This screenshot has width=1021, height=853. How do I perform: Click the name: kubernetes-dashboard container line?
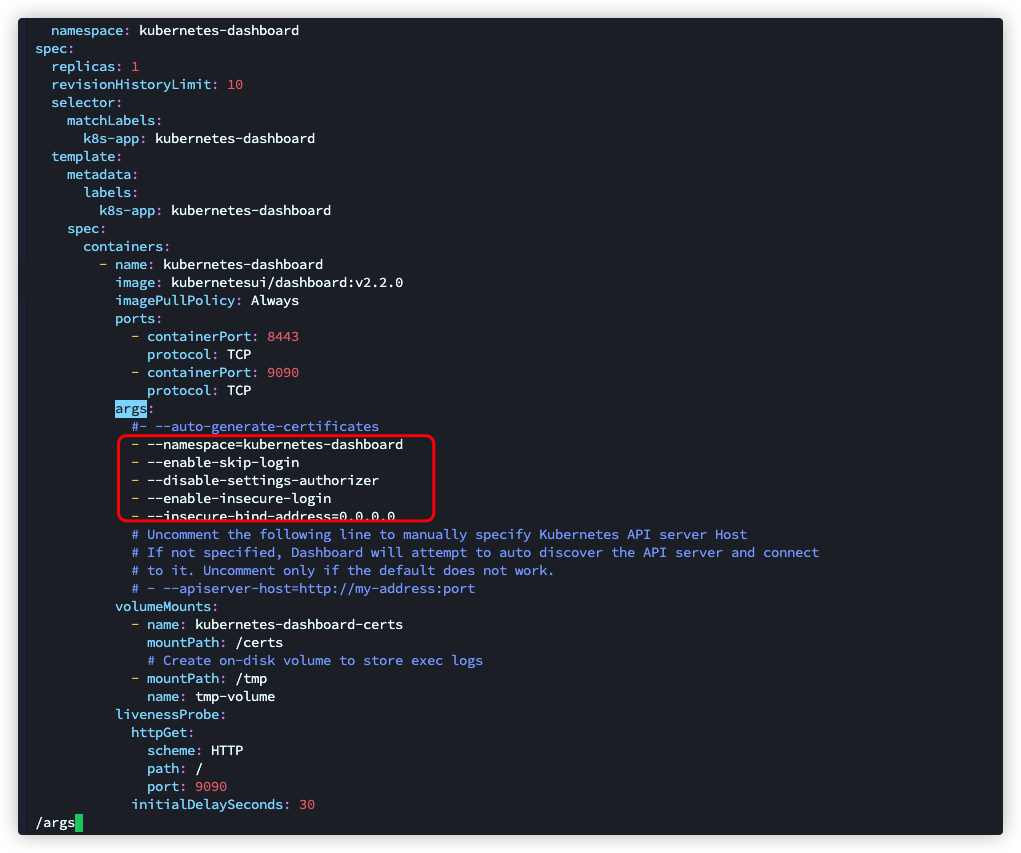211,264
